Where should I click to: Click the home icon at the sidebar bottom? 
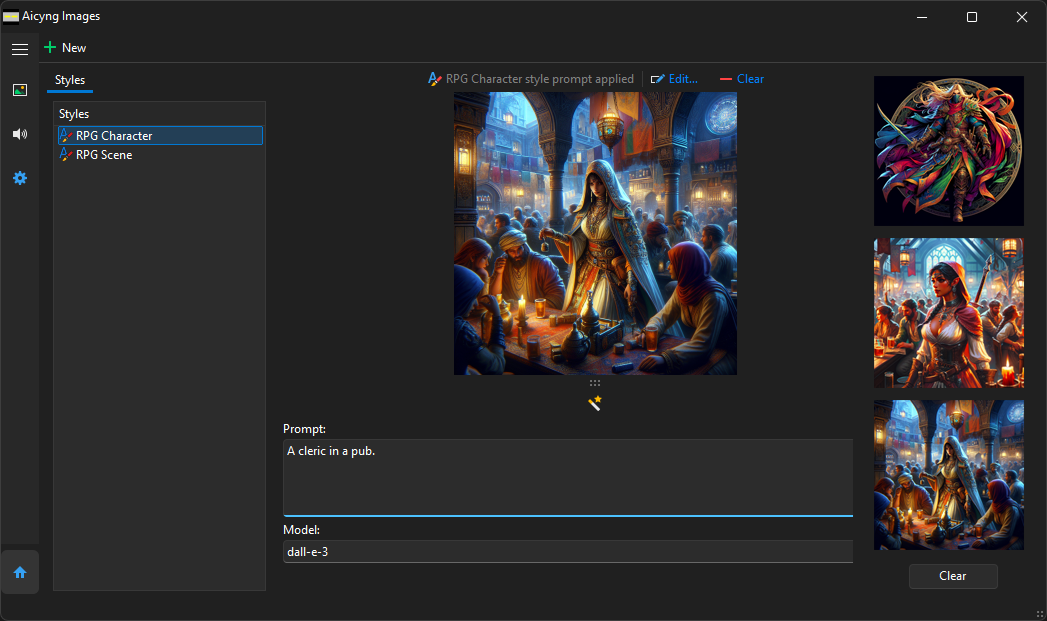pos(20,572)
